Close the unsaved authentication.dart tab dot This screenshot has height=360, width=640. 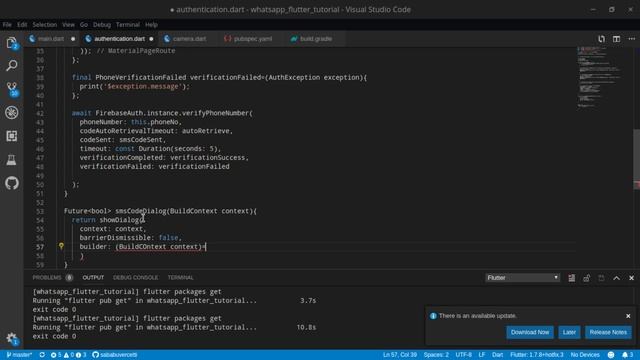click(x=151, y=39)
